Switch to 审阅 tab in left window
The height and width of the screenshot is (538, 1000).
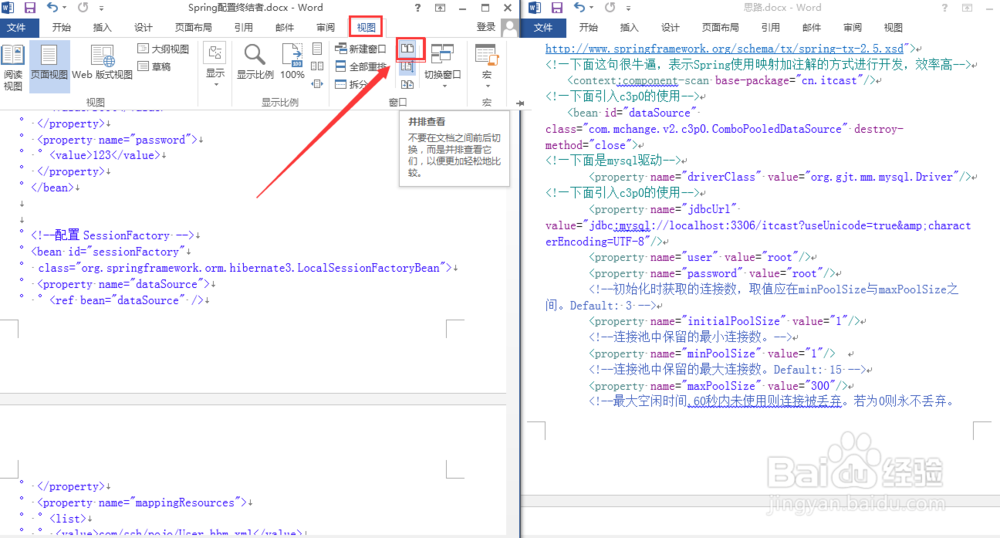(325, 27)
